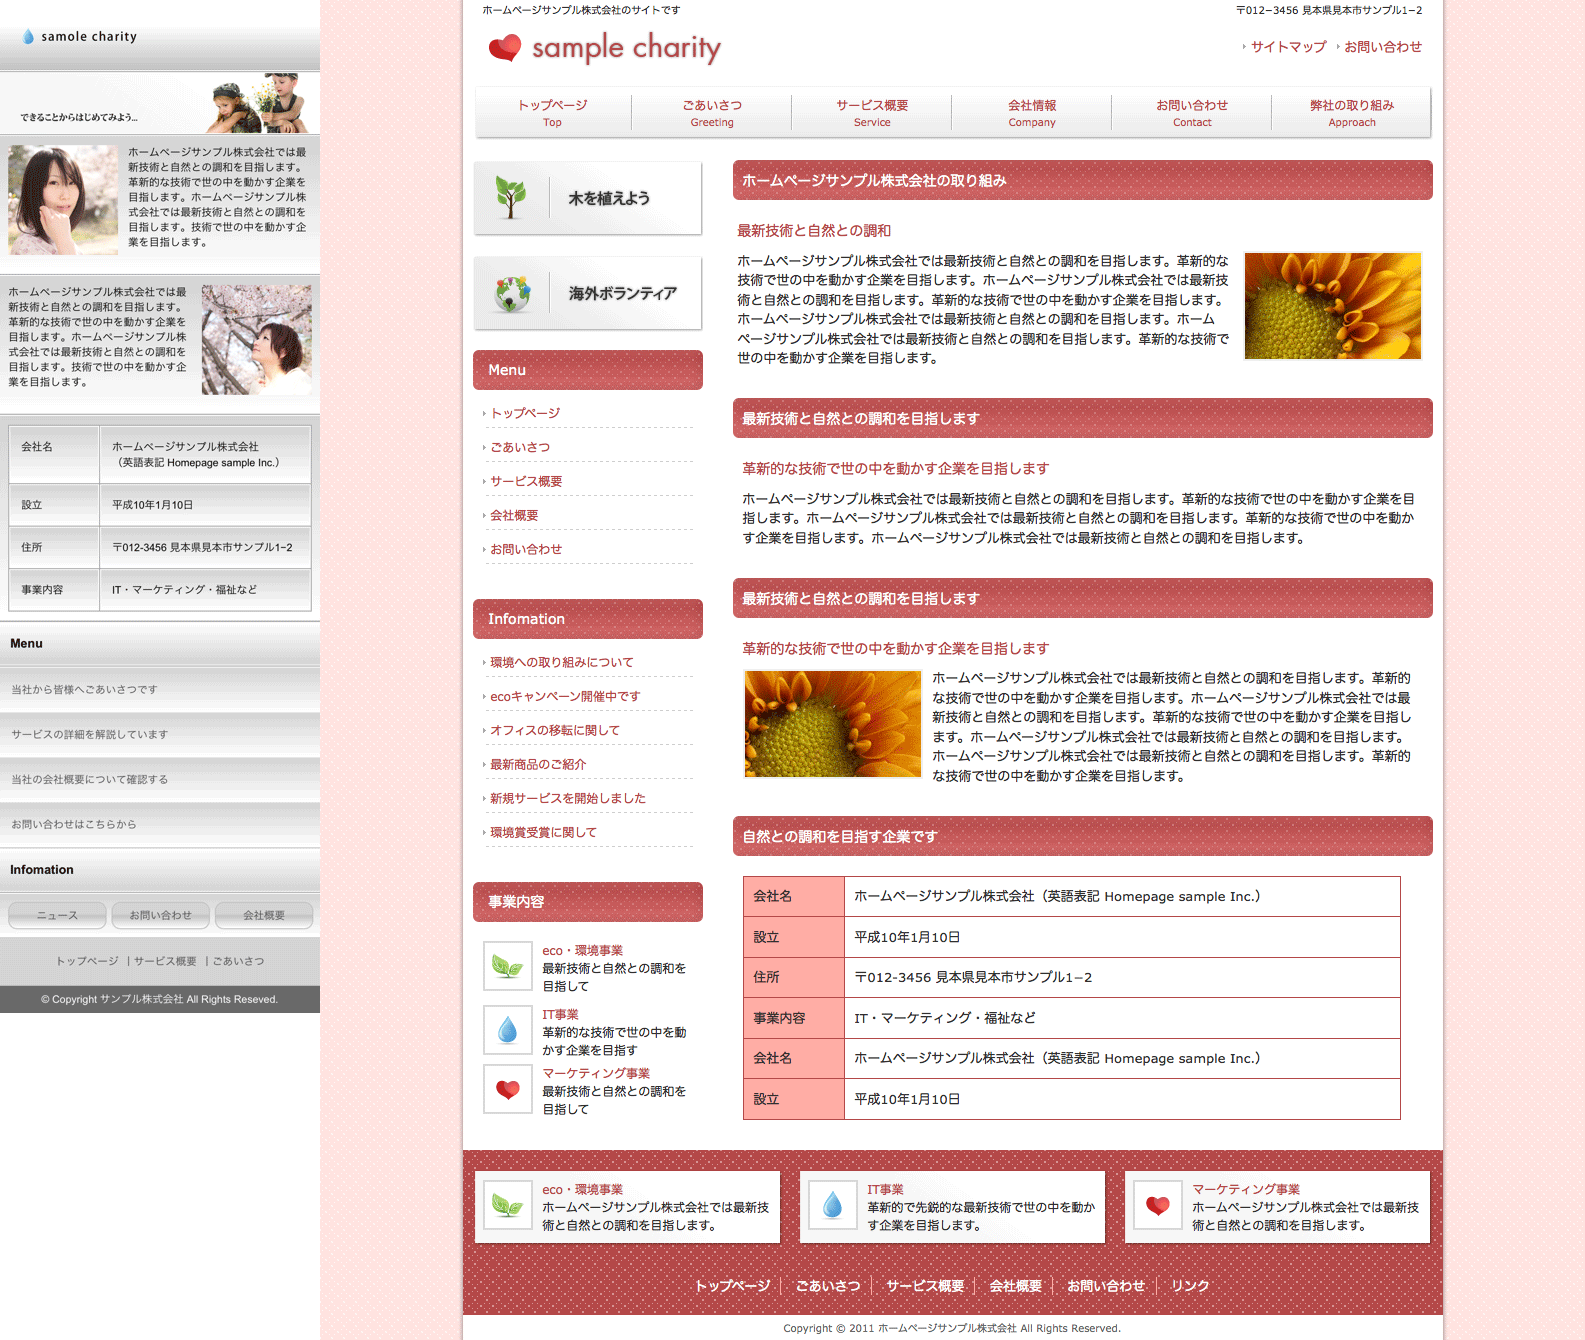The width and height of the screenshot is (1585, 1340).
Task: Click the footer リンク link
Action: point(1190,1286)
